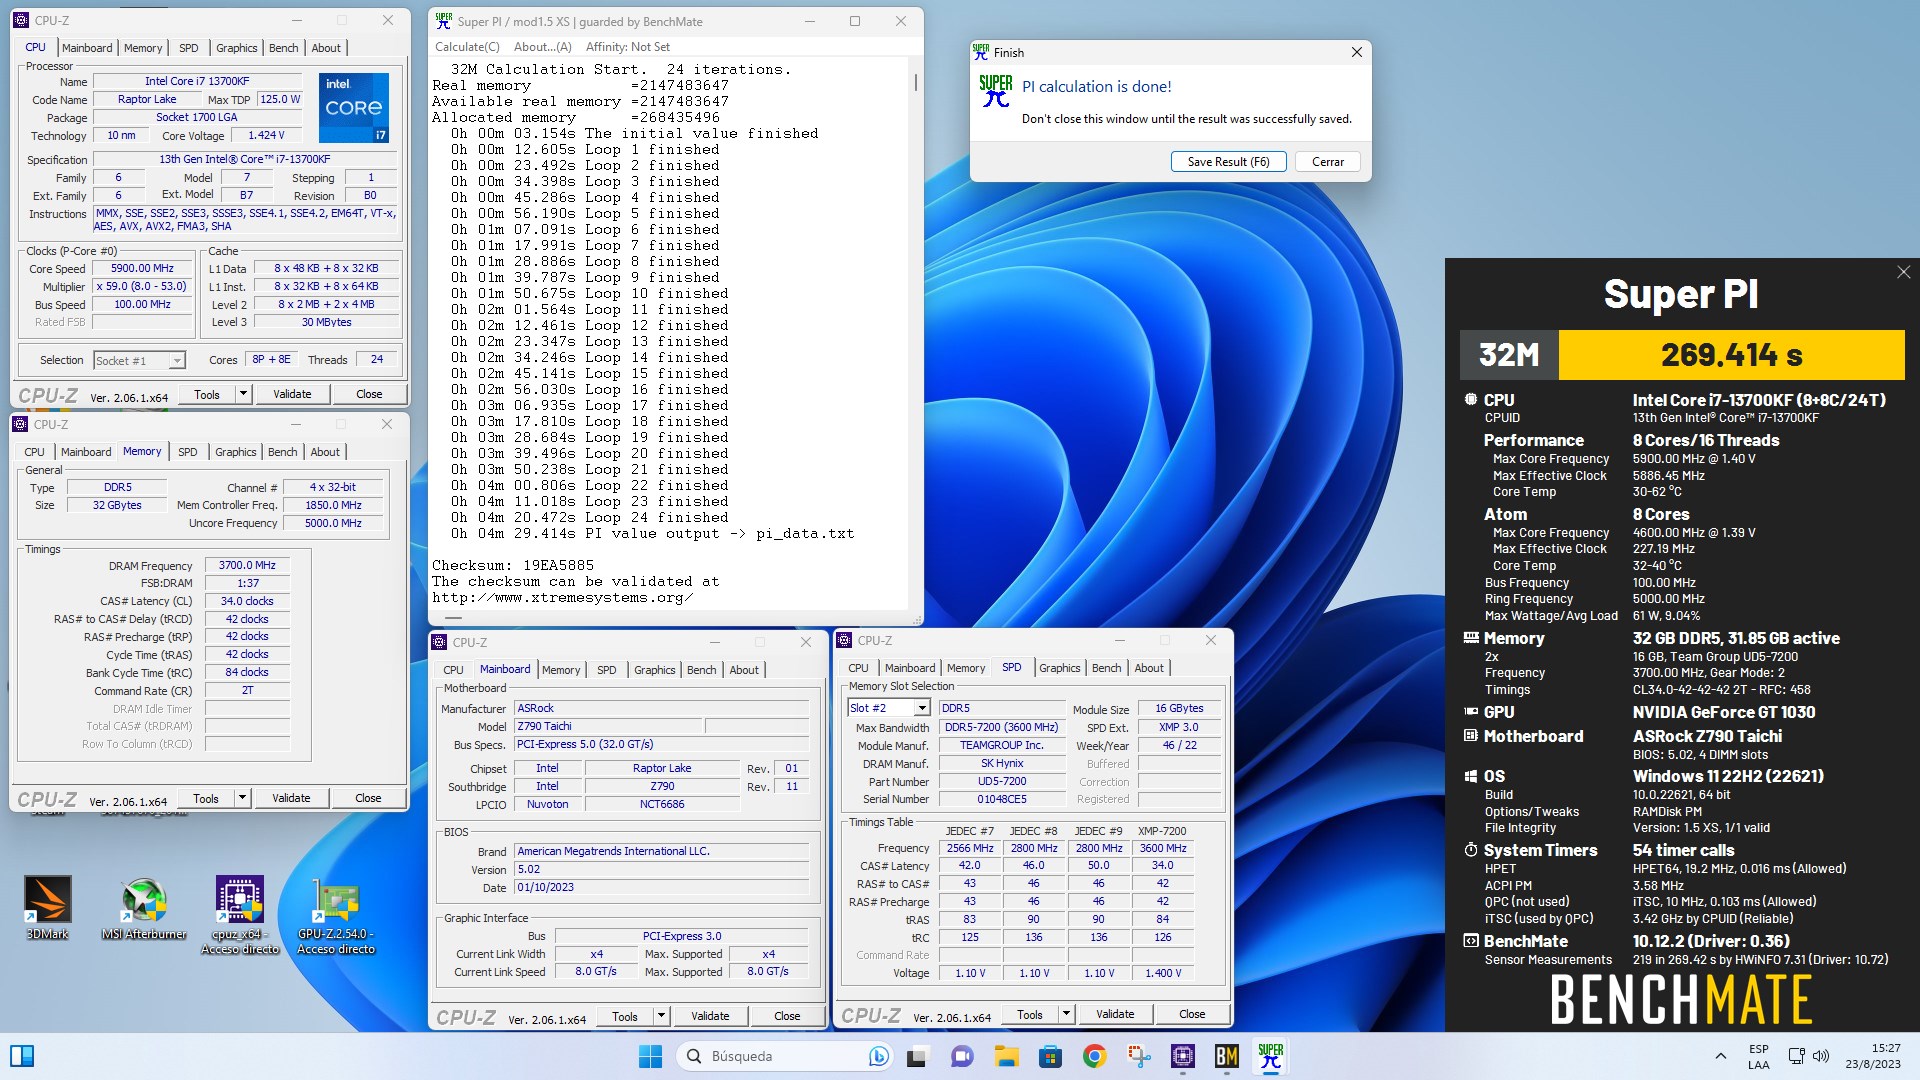This screenshot has width=1920, height=1080.
Task: Click the Memory icon in the BenchMate panel
Action: click(1470, 637)
